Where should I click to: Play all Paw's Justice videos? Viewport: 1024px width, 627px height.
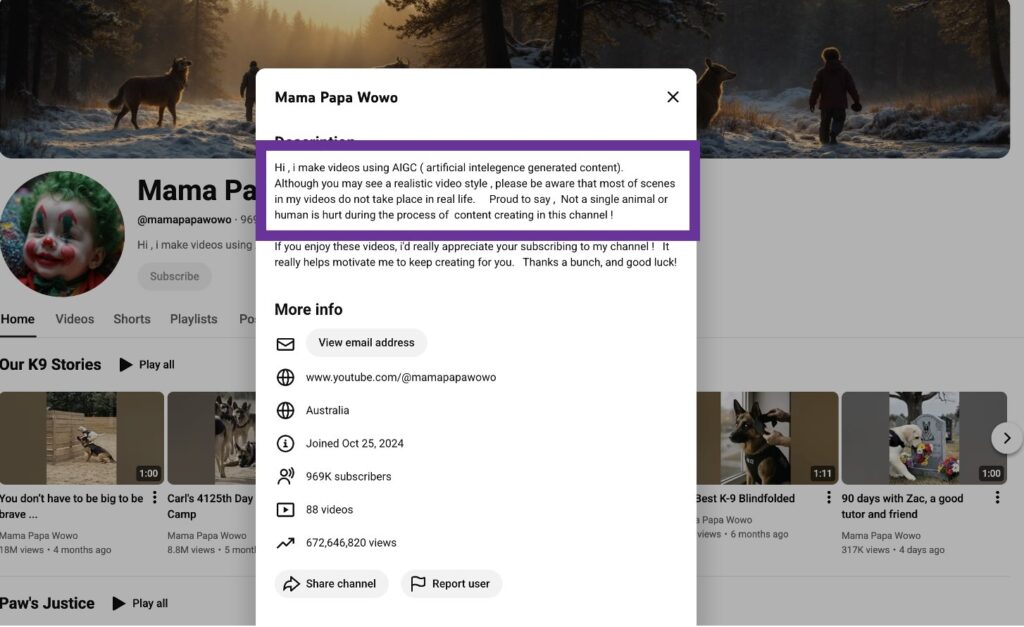pos(140,603)
